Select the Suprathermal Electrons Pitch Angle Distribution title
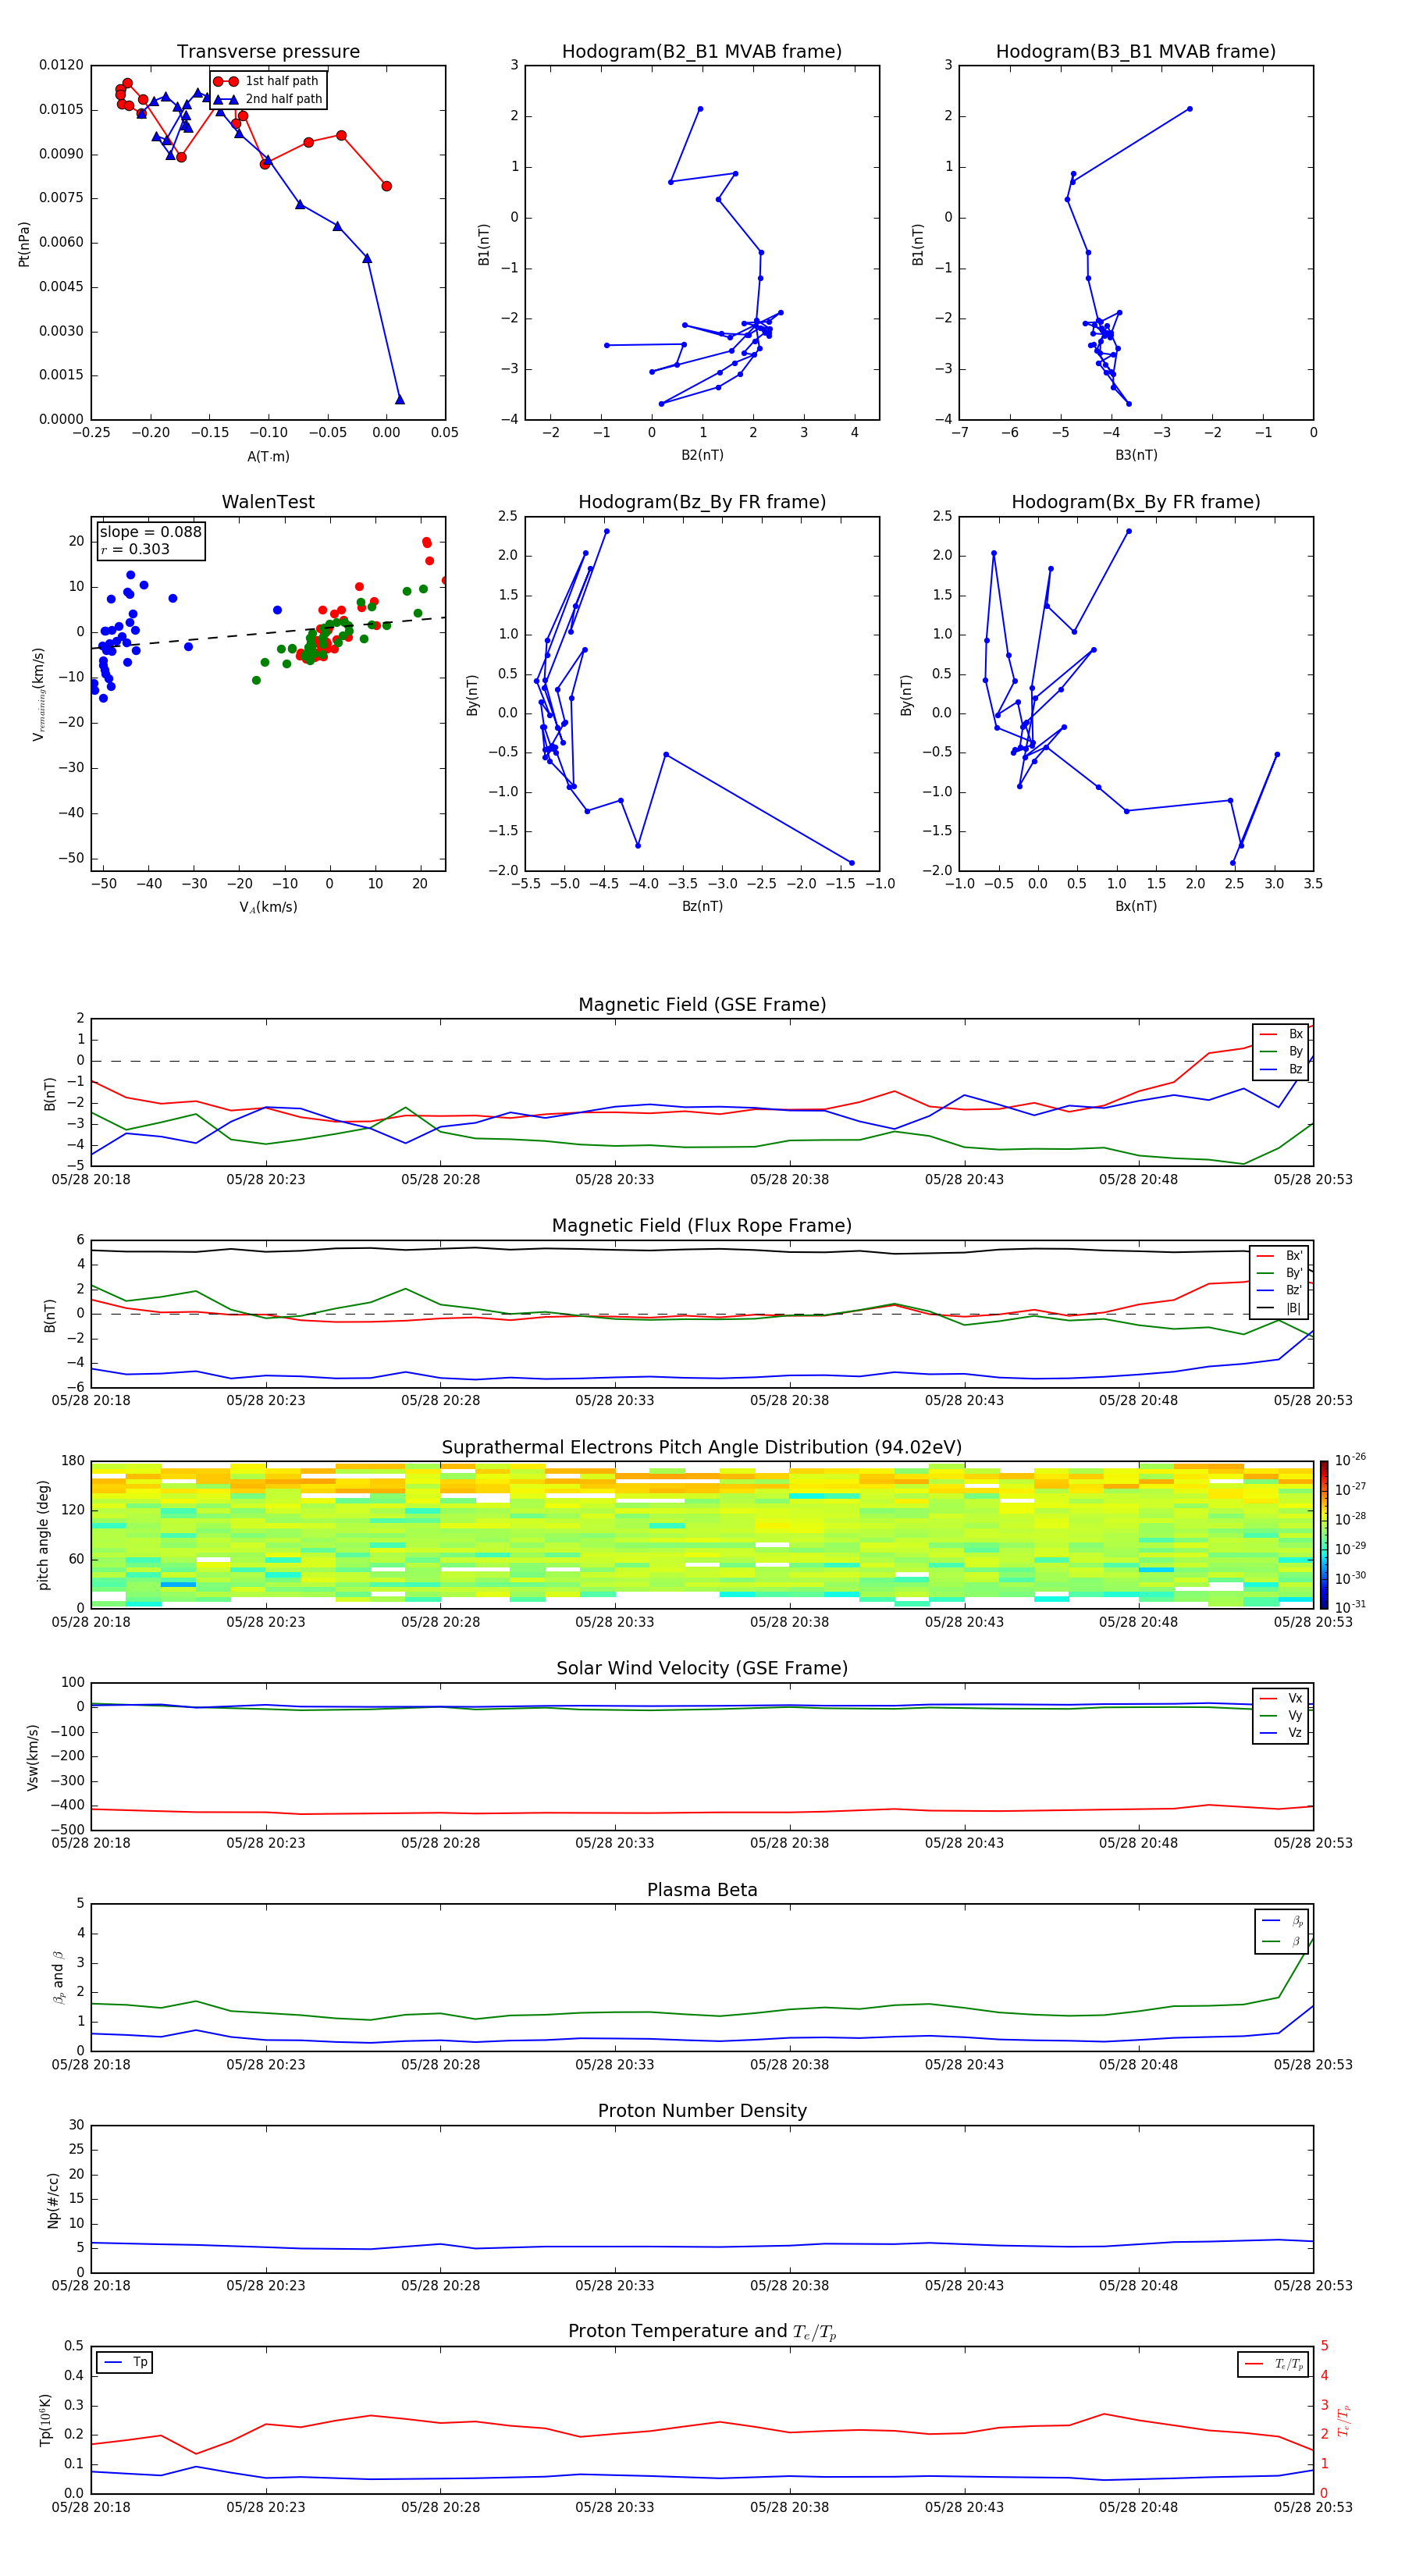1405x2576 pixels. [702, 1448]
